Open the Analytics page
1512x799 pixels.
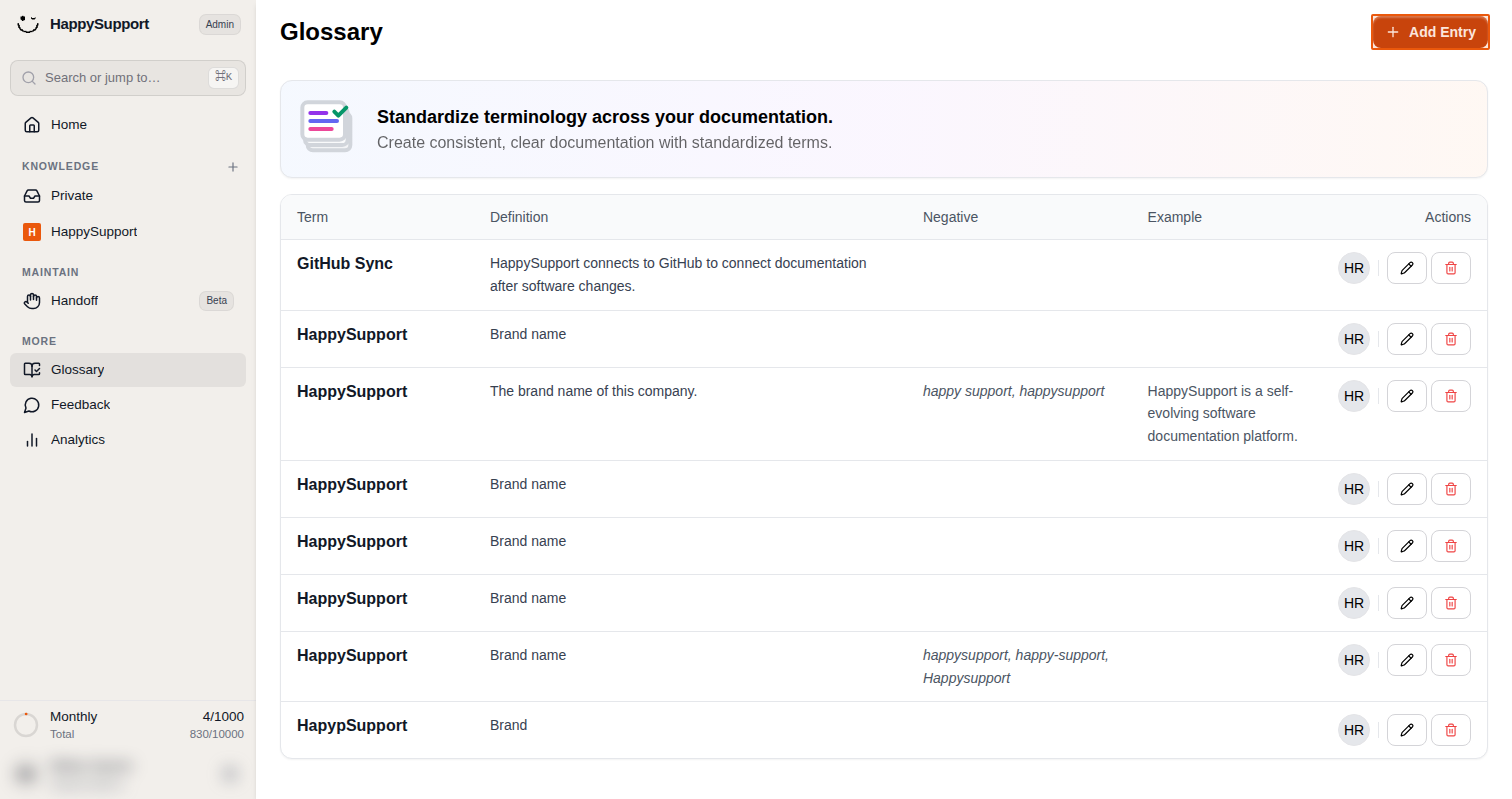[128, 440]
